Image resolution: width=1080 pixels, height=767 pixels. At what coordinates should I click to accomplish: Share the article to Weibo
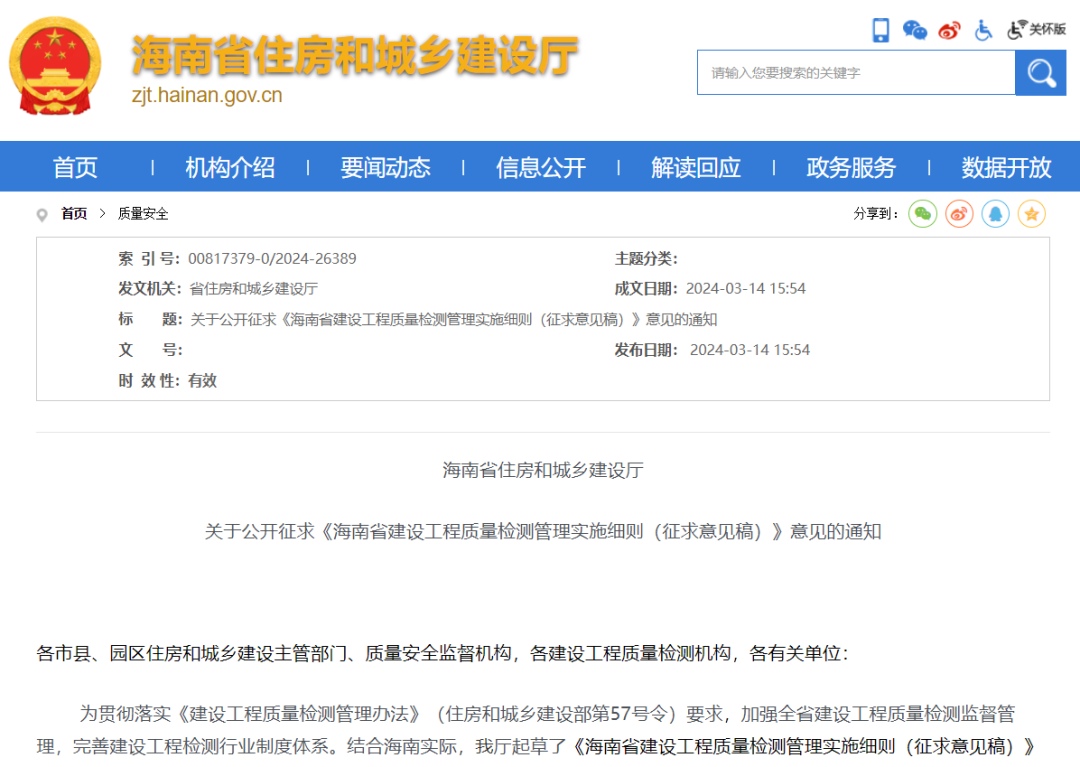coord(958,214)
